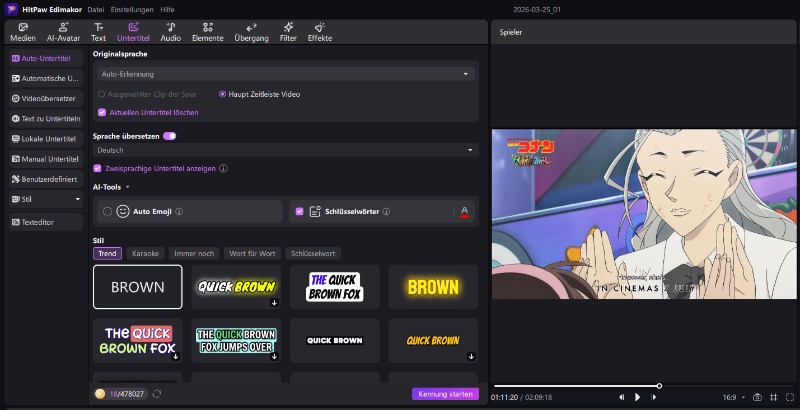This screenshot has width=800, height=410.
Task: Click info icon next to Auto Emoji
Action: click(179, 211)
